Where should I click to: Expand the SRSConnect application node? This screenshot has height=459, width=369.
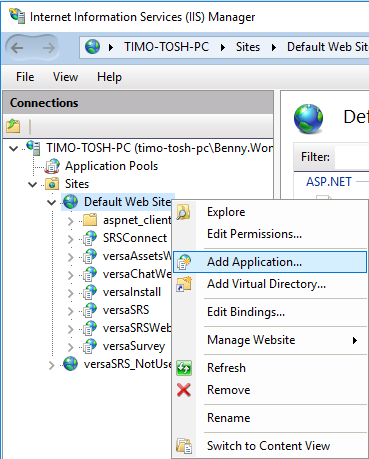[70, 238]
